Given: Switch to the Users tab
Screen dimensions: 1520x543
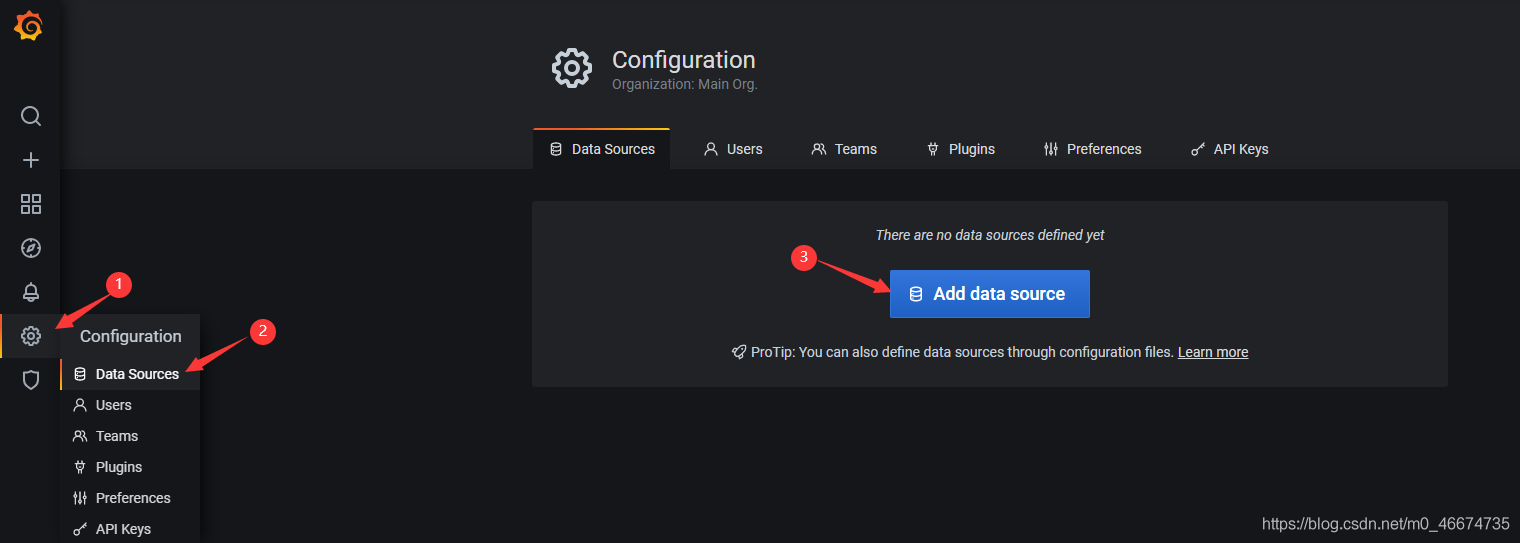Looking at the screenshot, I should pyautogui.click(x=733, y=149).
